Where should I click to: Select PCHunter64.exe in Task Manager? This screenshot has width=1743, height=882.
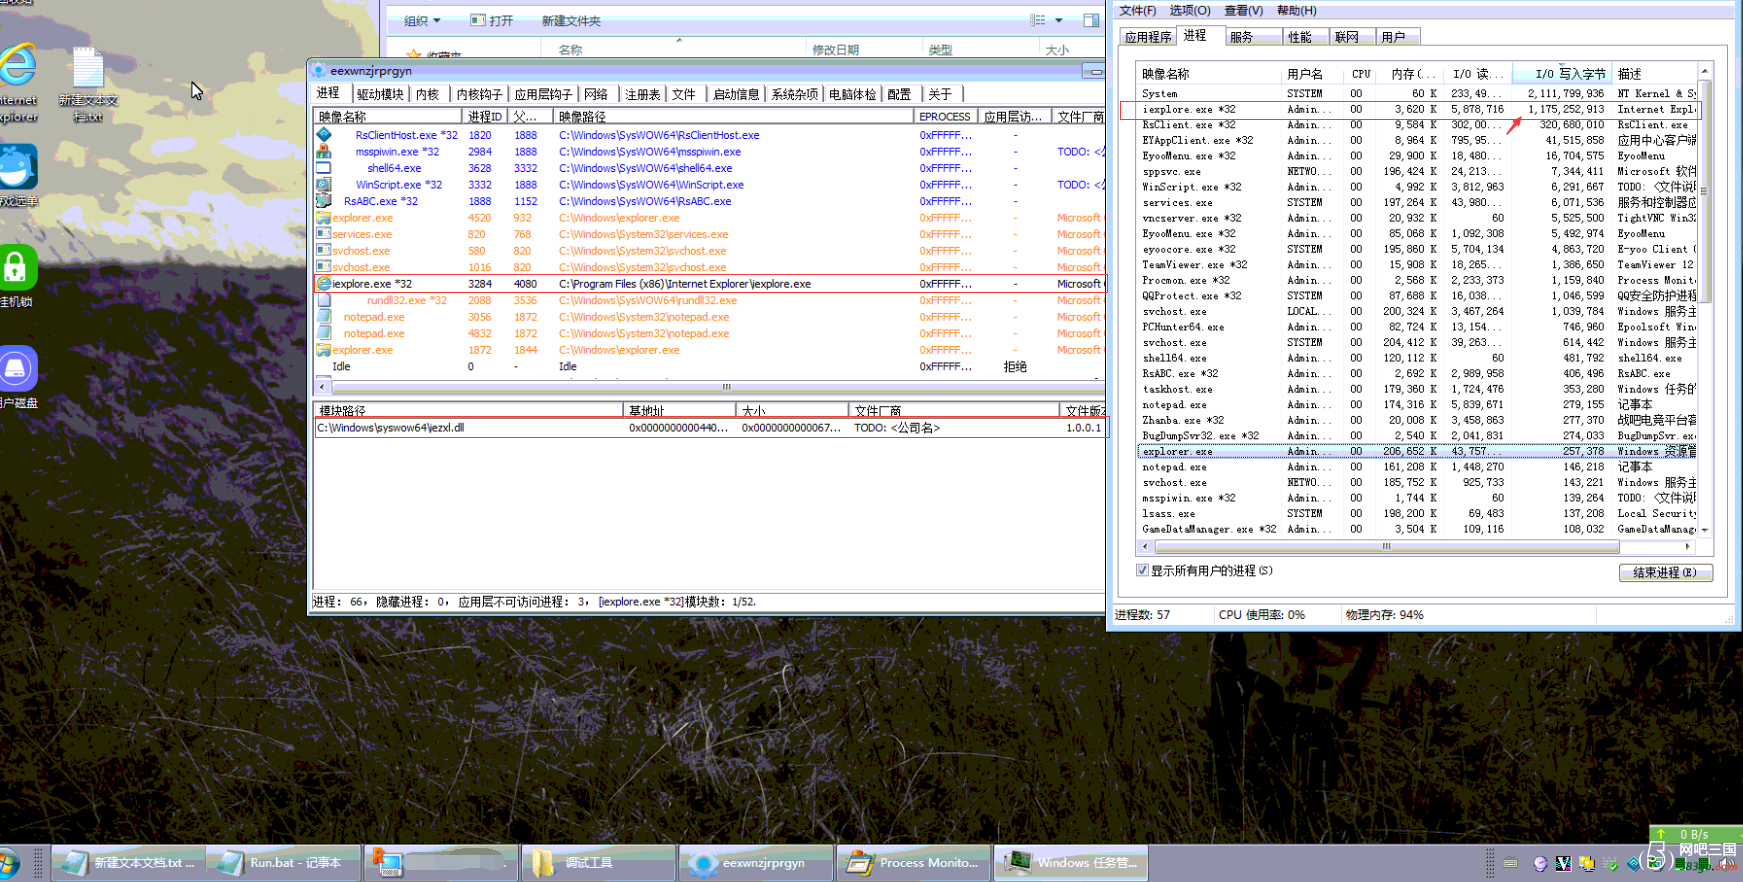(1416, 327)
